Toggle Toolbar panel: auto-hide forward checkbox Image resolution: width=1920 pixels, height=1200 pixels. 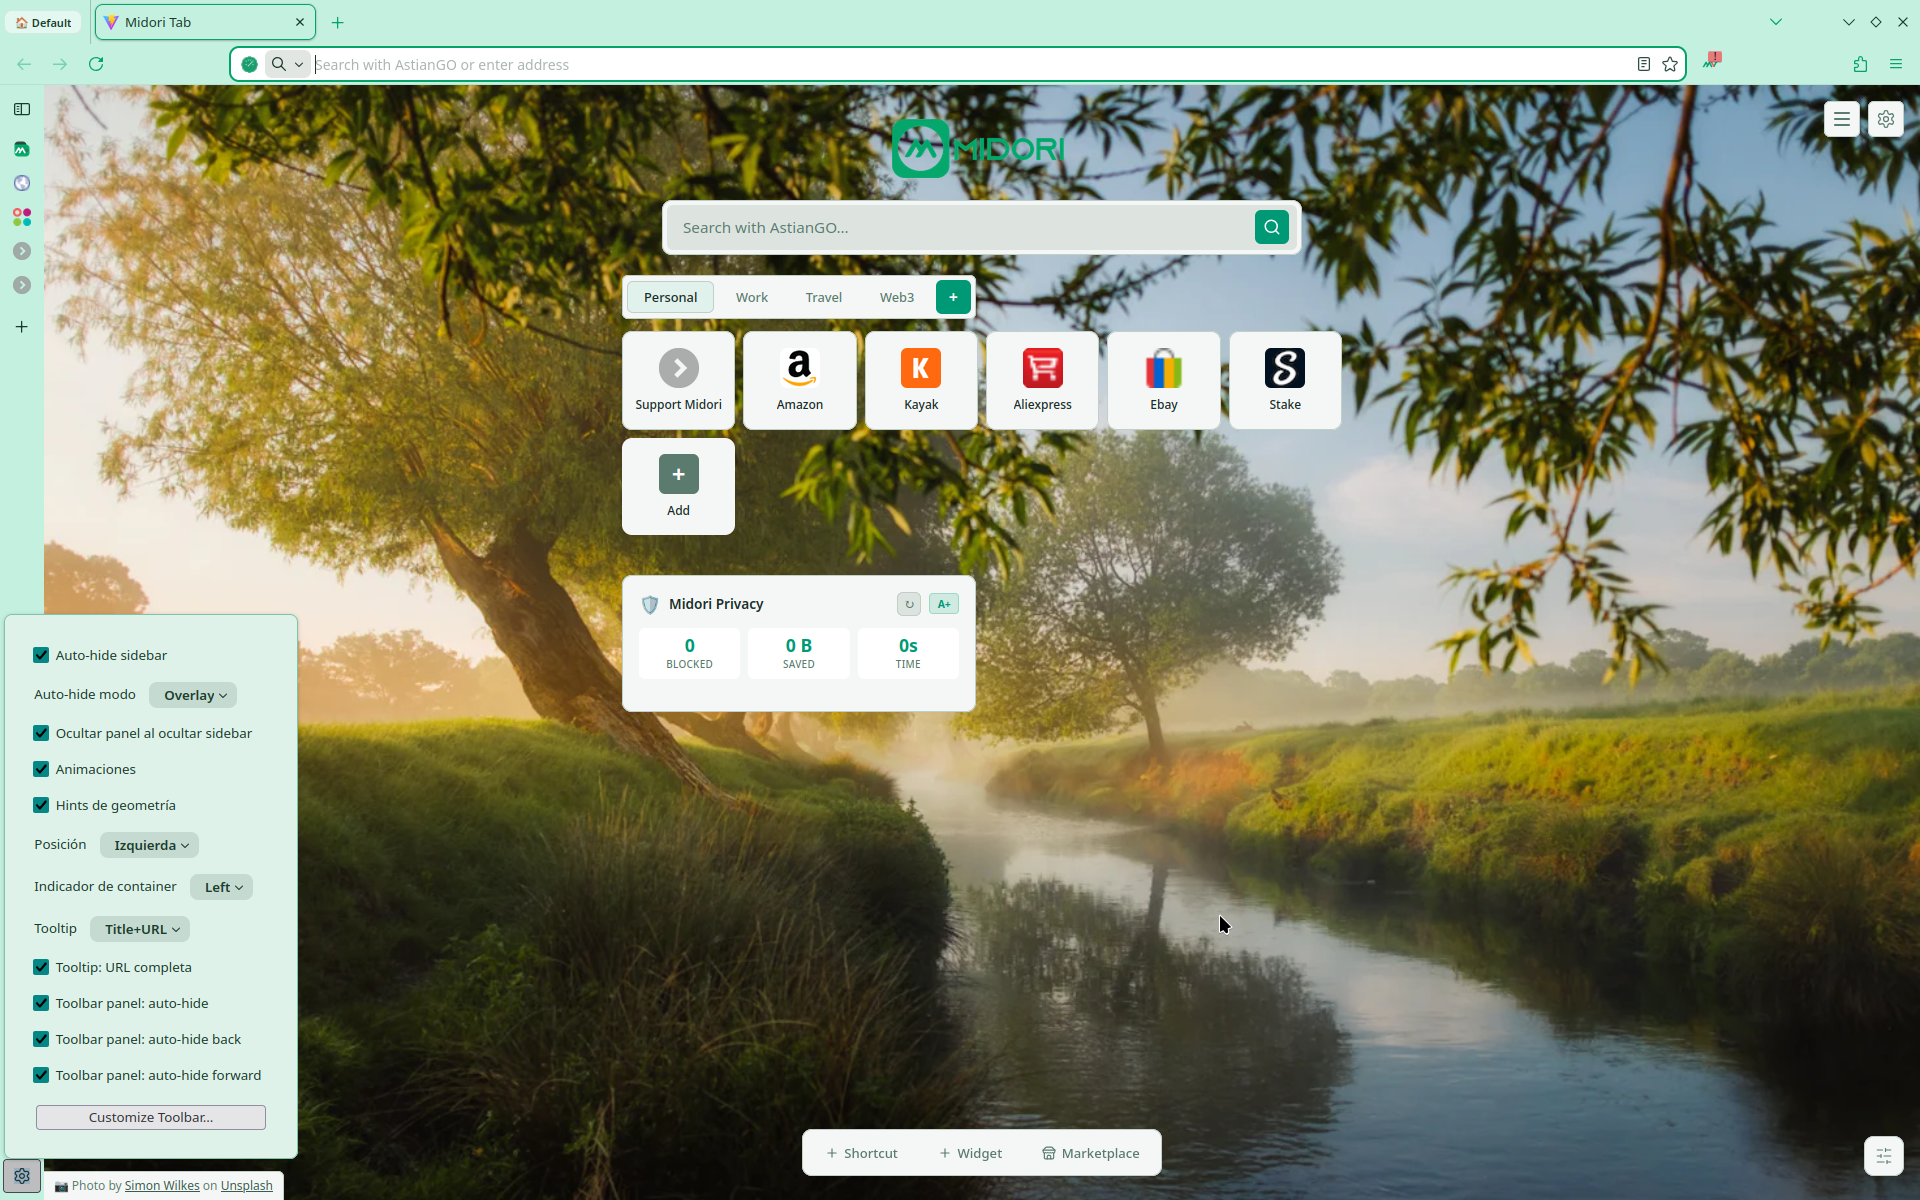pyautogui.click(x=41, y=1075)
